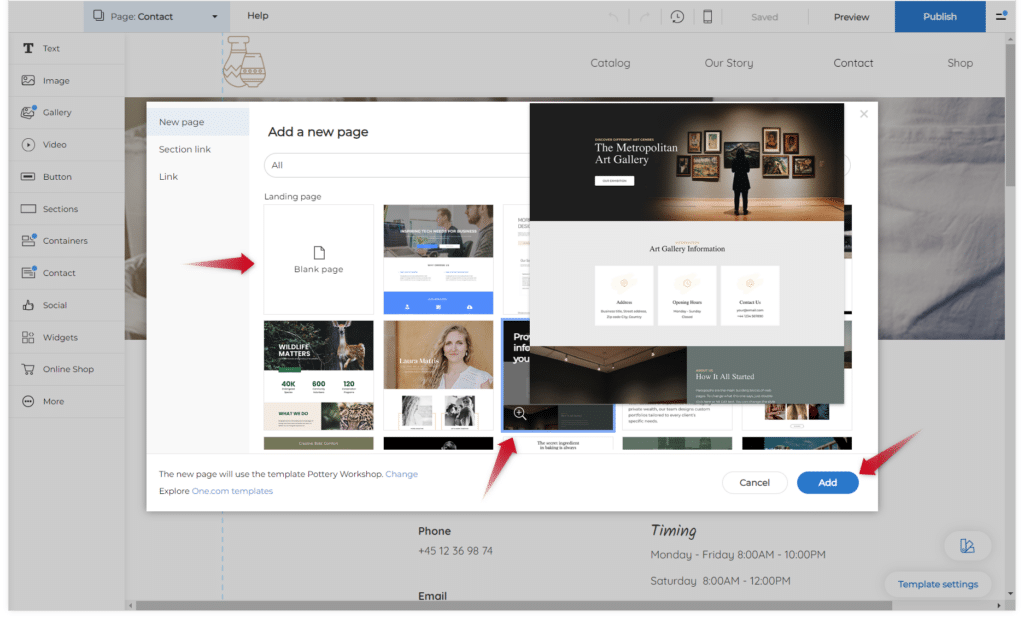
Task: Click the magnifier zoom icon on template
Action: [x=520, y=413]
